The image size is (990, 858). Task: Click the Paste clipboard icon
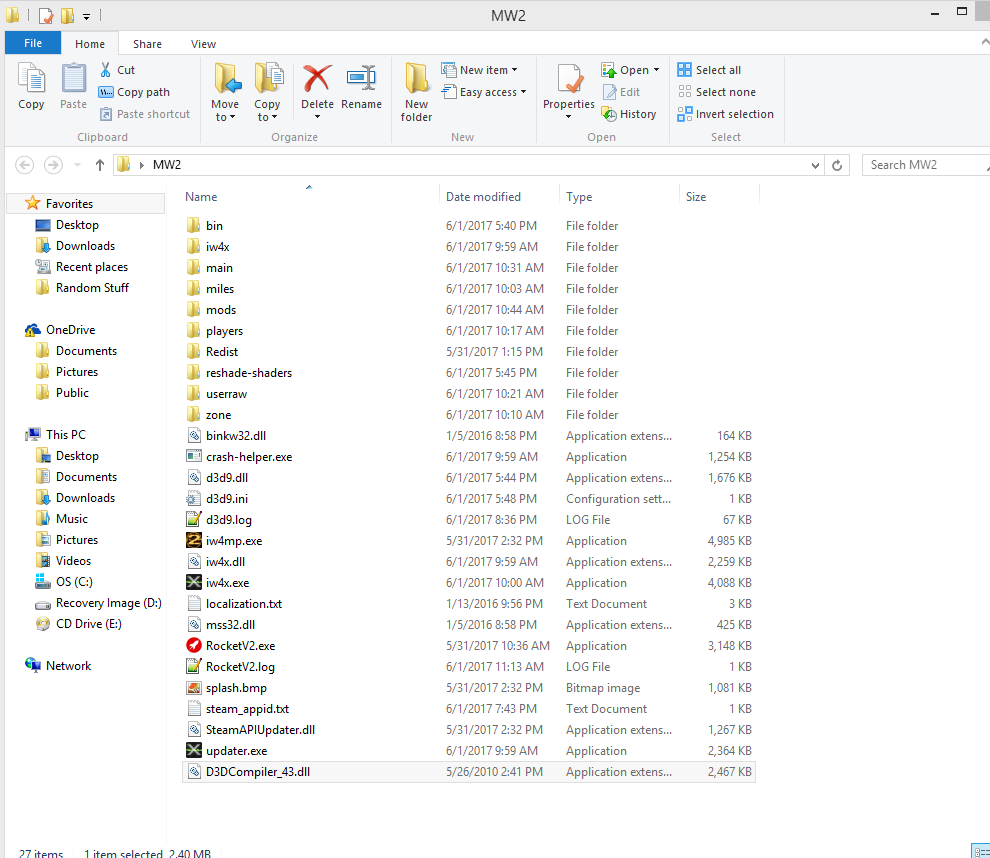tap(73, 86)
